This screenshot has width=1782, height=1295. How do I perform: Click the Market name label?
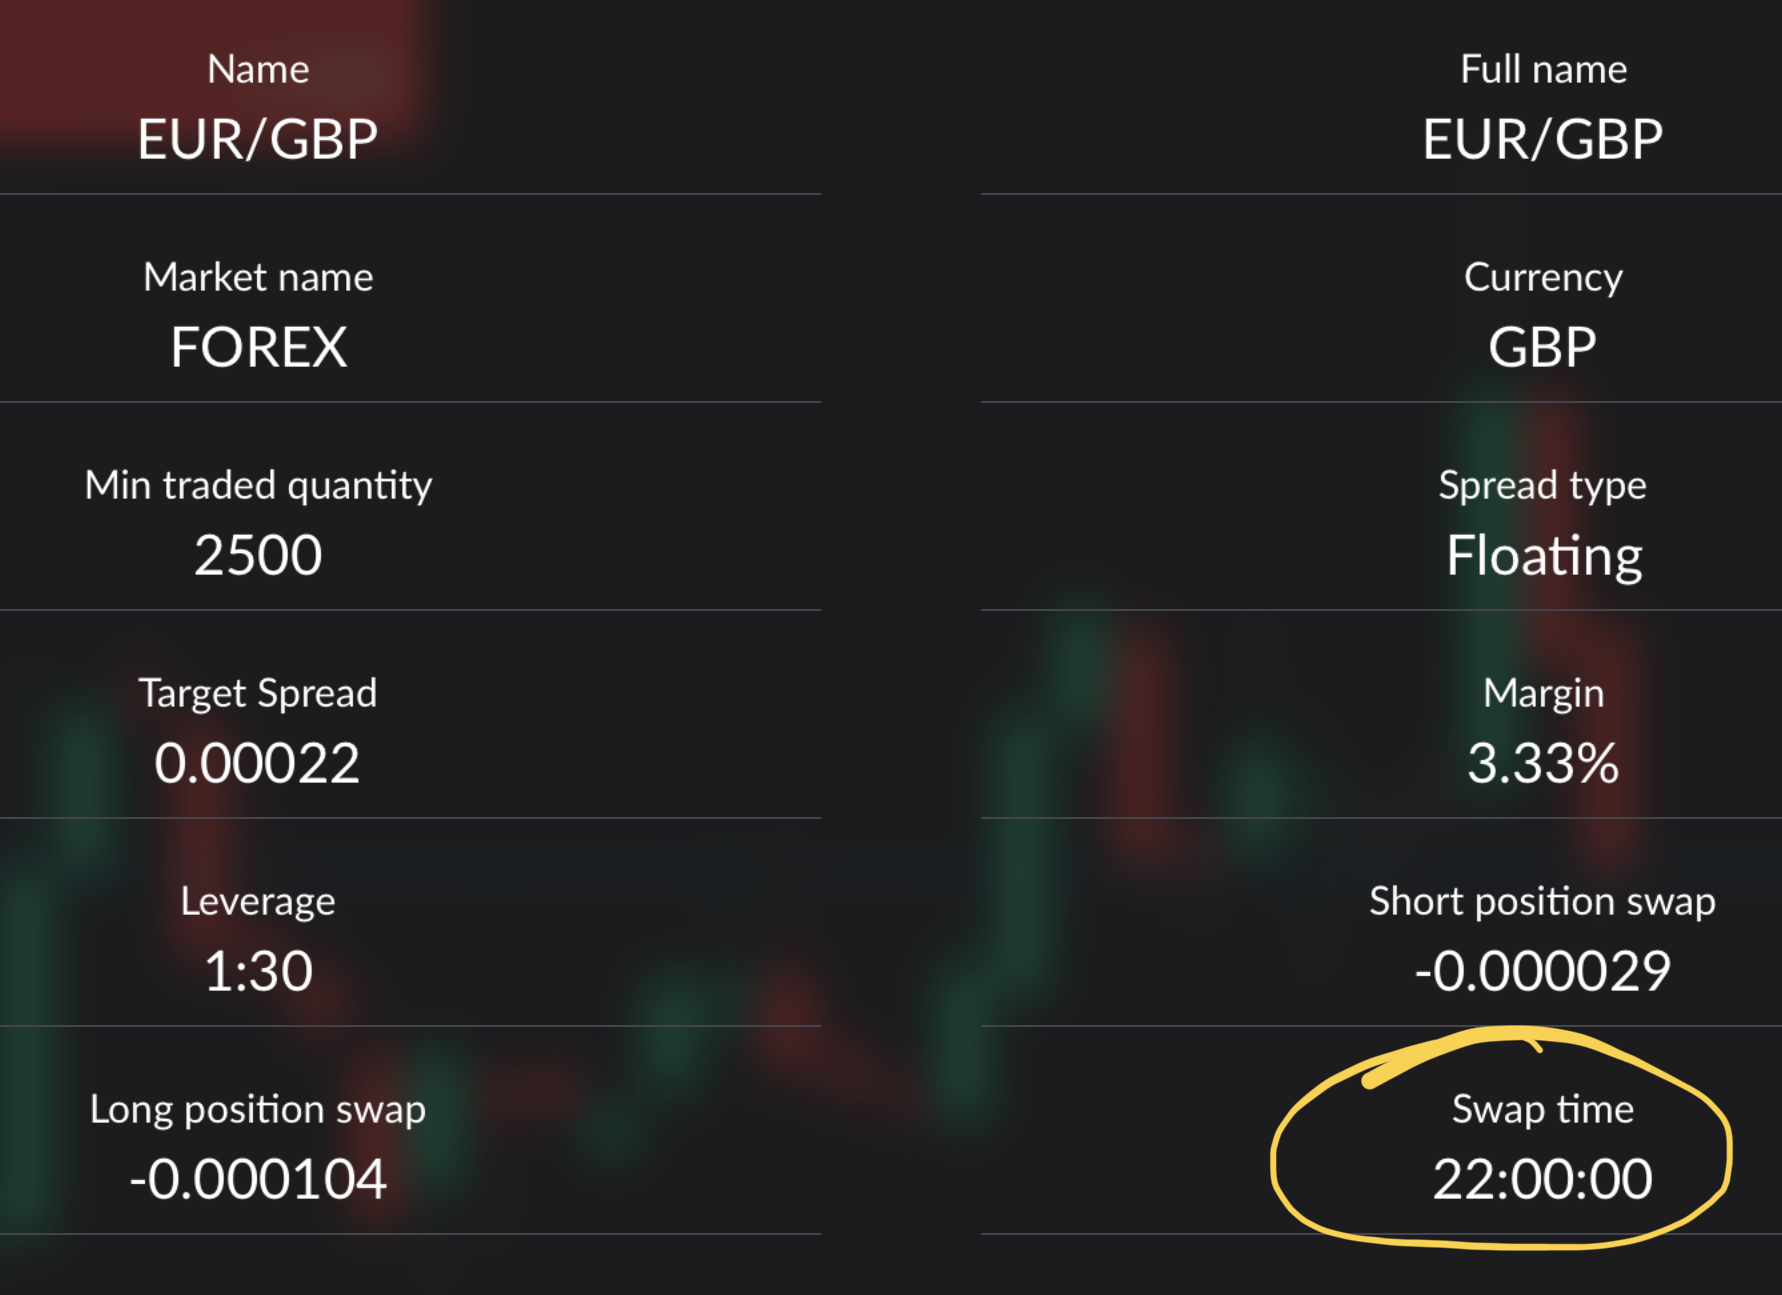click(258, 277)
